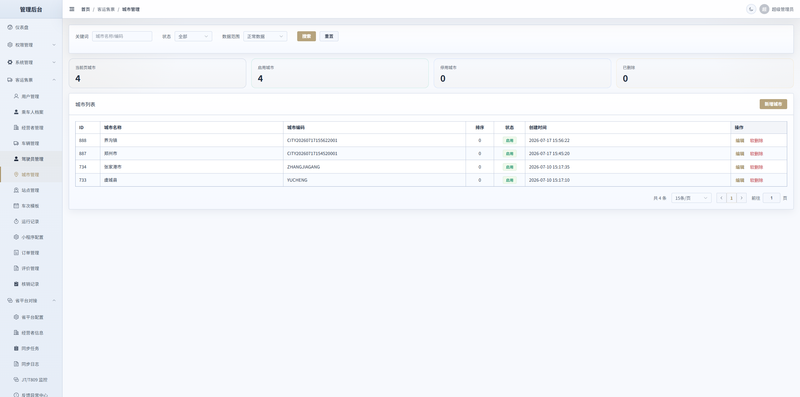Click 编辑 for the ZHANGJIAGANG row
Viewport: 800px width, 397px height.
pyautogui.click(x=740, y=167)
